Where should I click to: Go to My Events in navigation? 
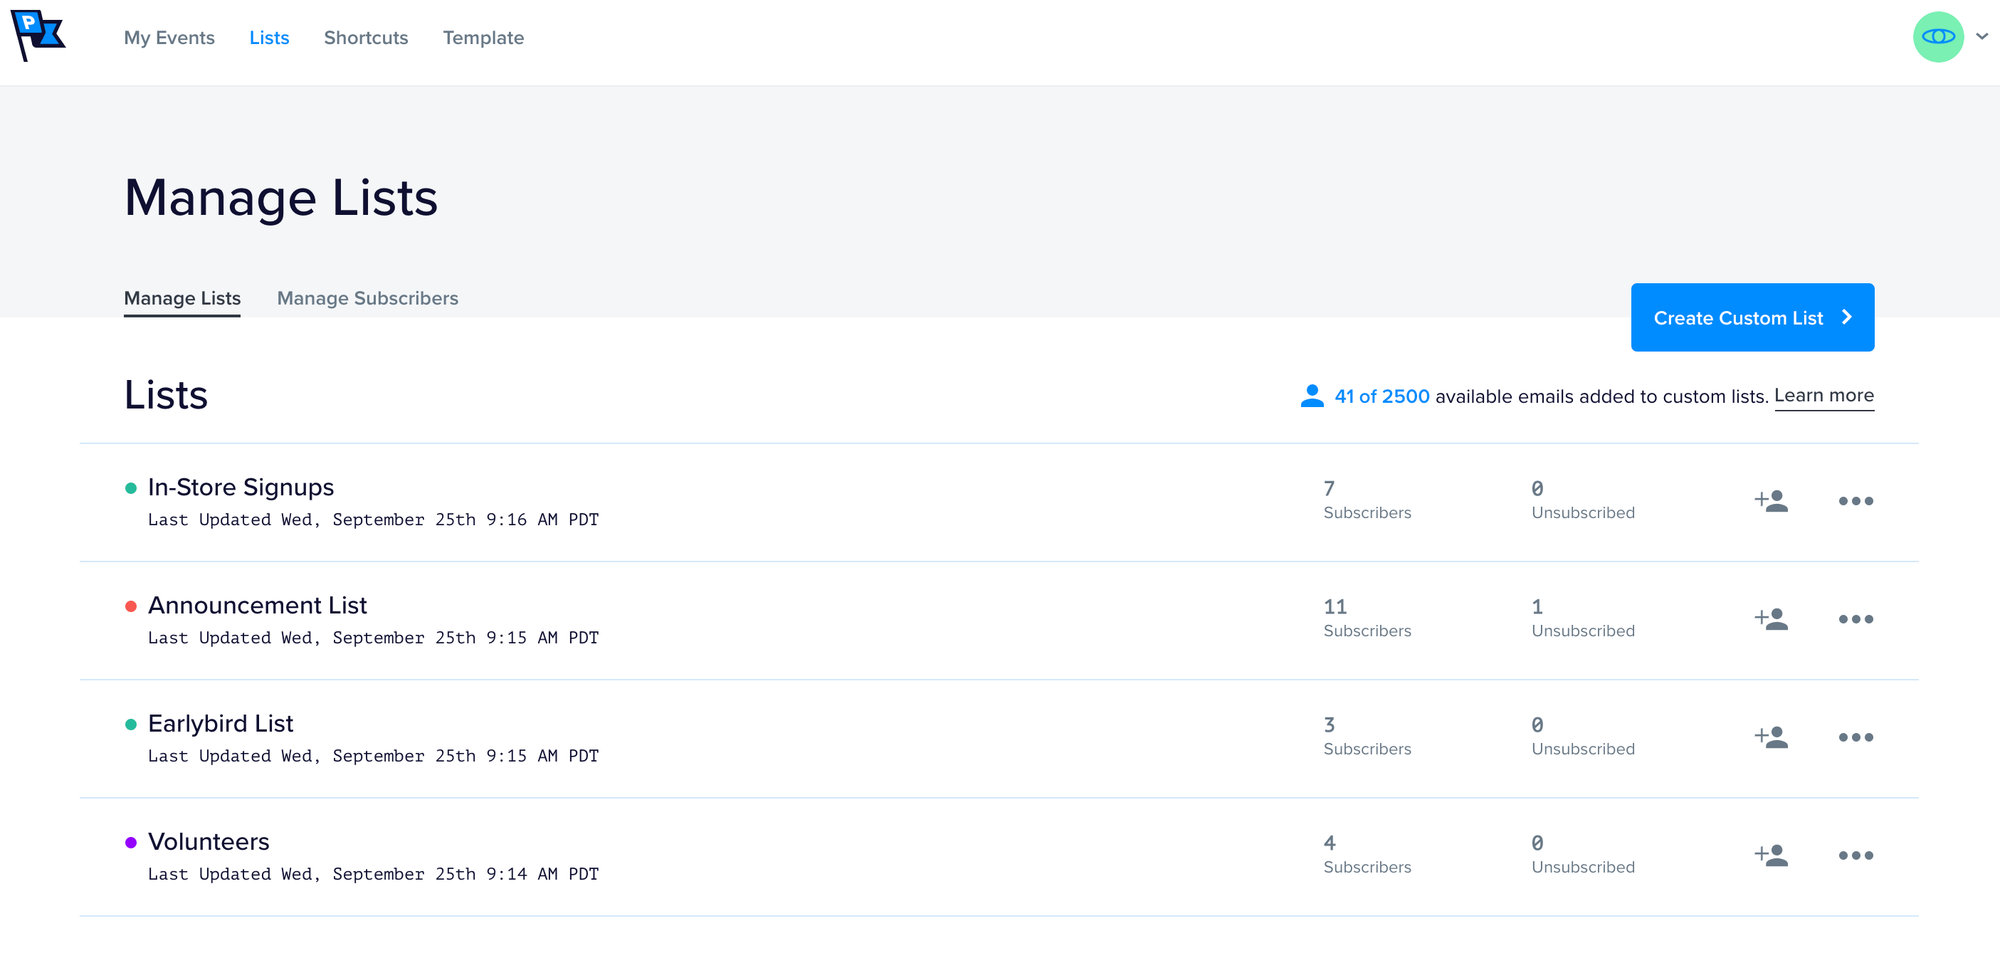[x=169, y=38]
